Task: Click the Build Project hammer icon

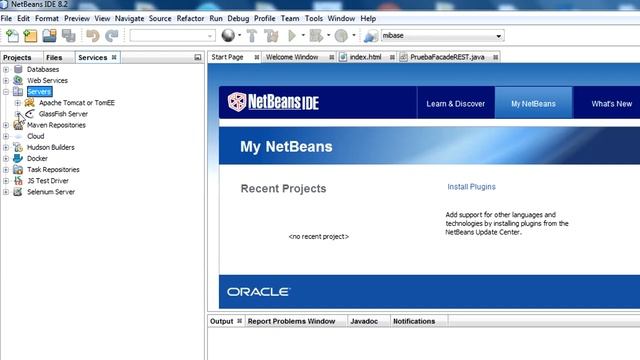Action: pos(252,36)
